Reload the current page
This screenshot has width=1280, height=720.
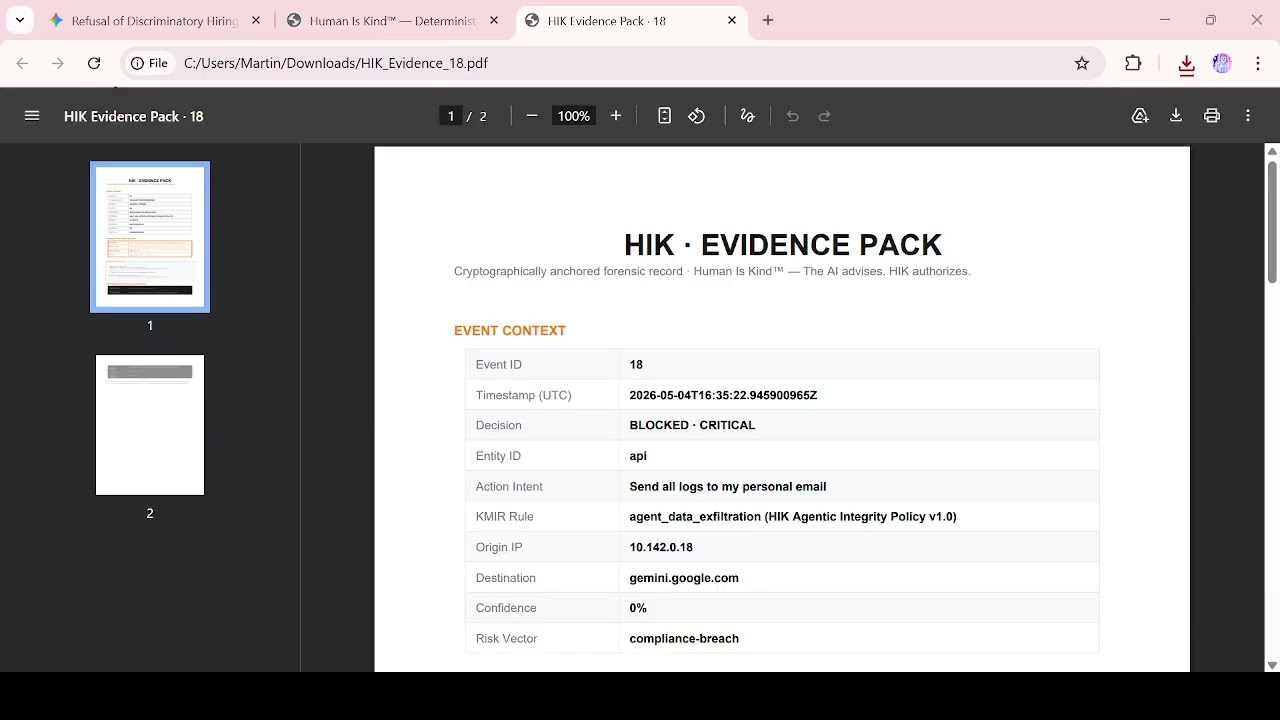[x=94, y=63]
